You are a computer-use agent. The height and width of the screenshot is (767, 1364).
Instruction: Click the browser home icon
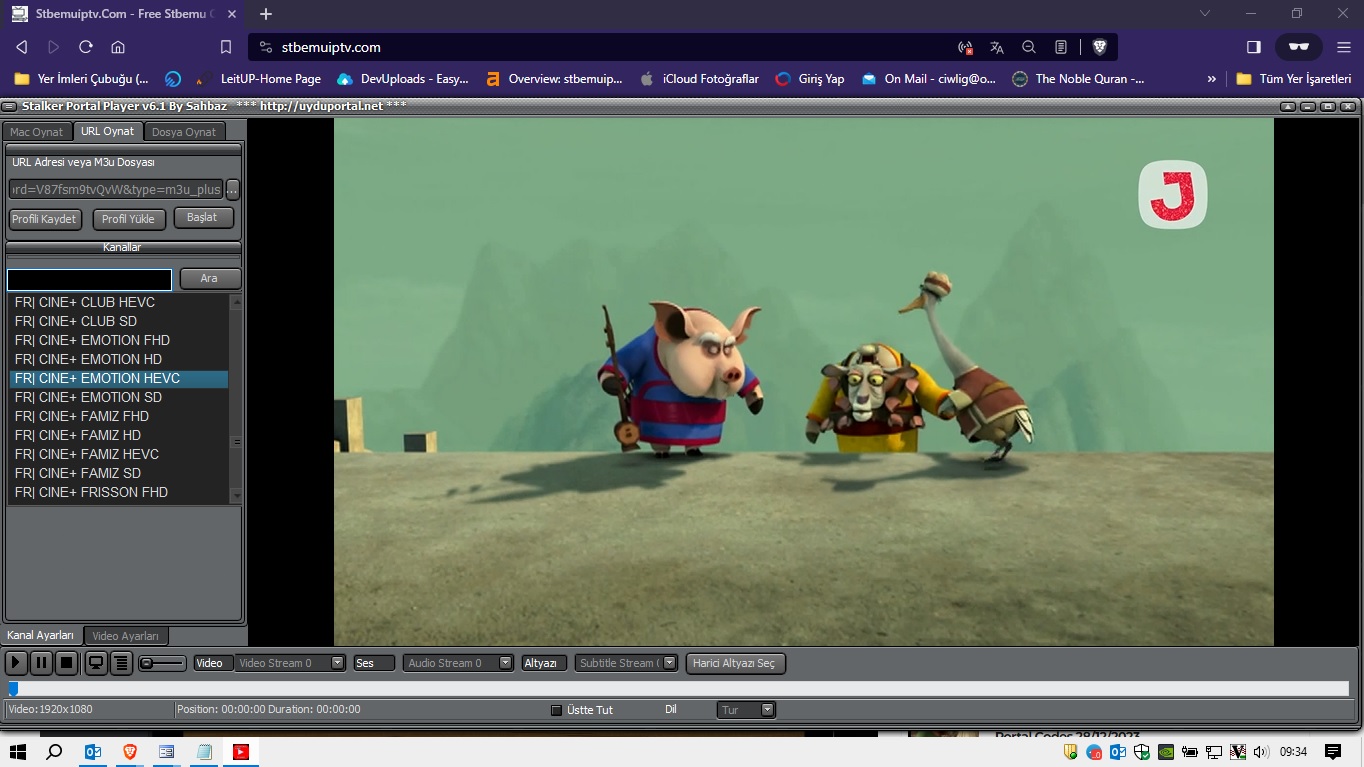click(118, 47)
